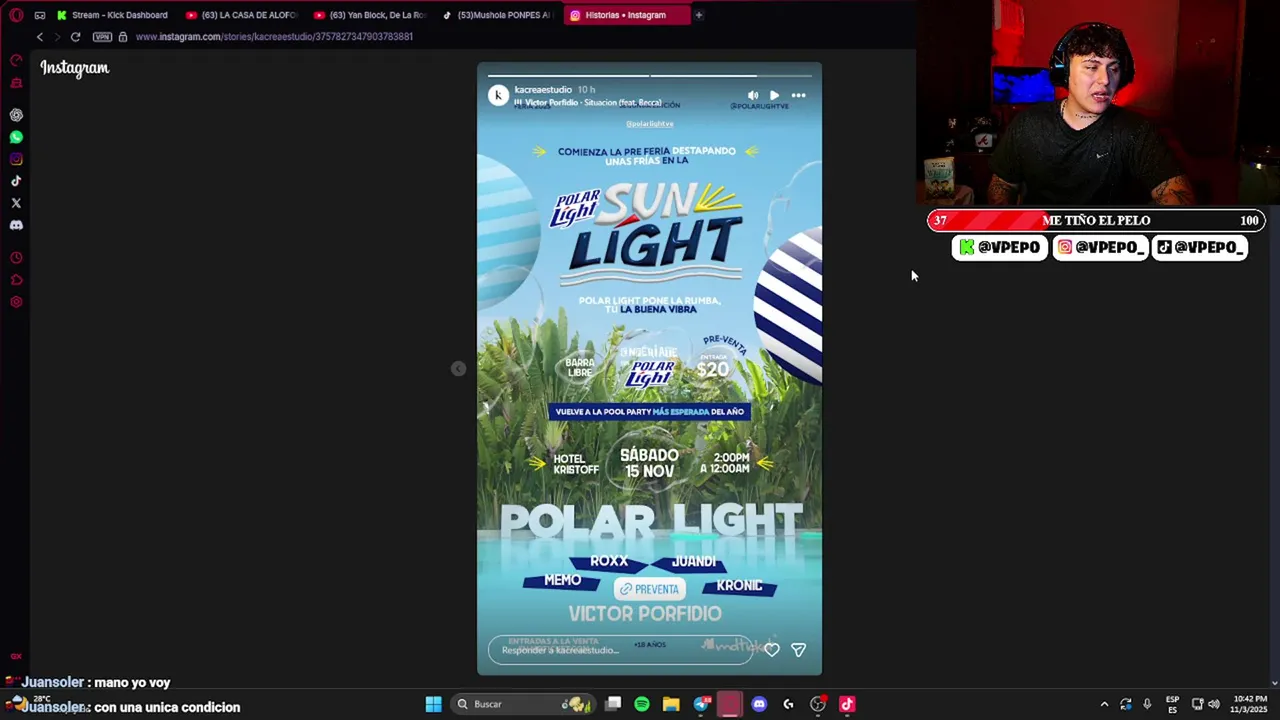Screen dimensions: 1280x720
Task: Tap the @polarlightve mention in story
Action: (x=650, y=124)
